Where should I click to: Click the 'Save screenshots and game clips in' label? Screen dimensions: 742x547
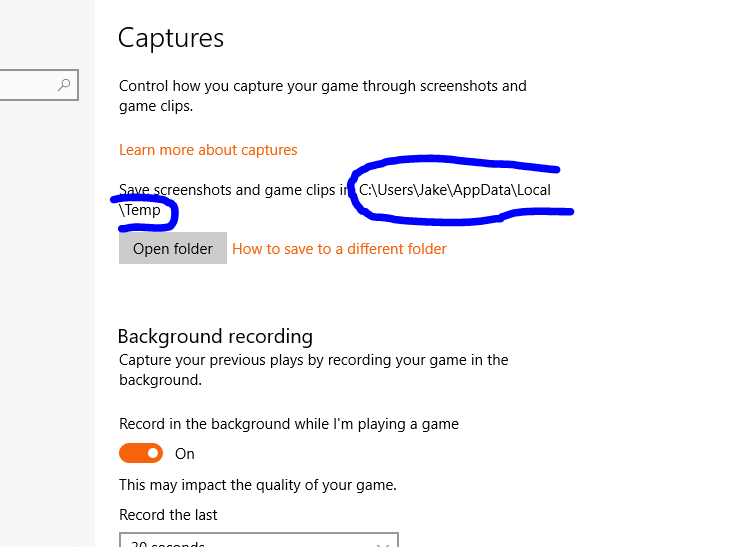click(230, 189)
